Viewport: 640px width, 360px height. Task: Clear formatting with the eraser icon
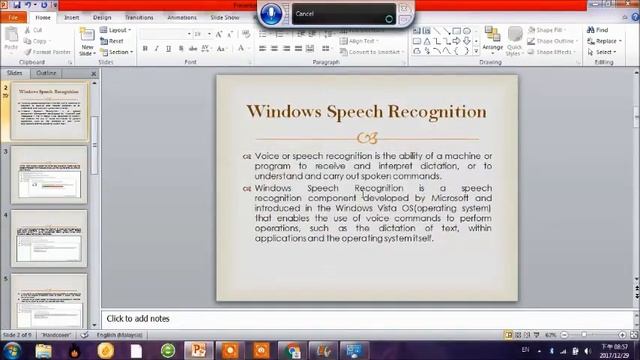246,34
